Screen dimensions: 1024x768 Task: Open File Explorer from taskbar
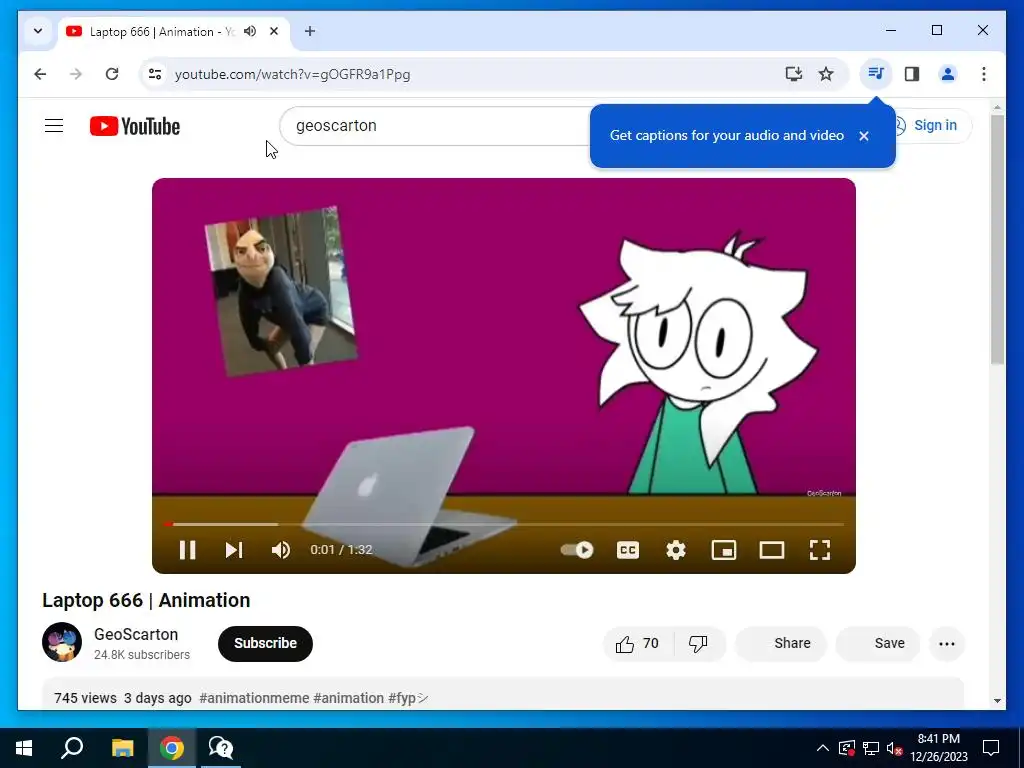pyautogui.click(x=122, y=748)
